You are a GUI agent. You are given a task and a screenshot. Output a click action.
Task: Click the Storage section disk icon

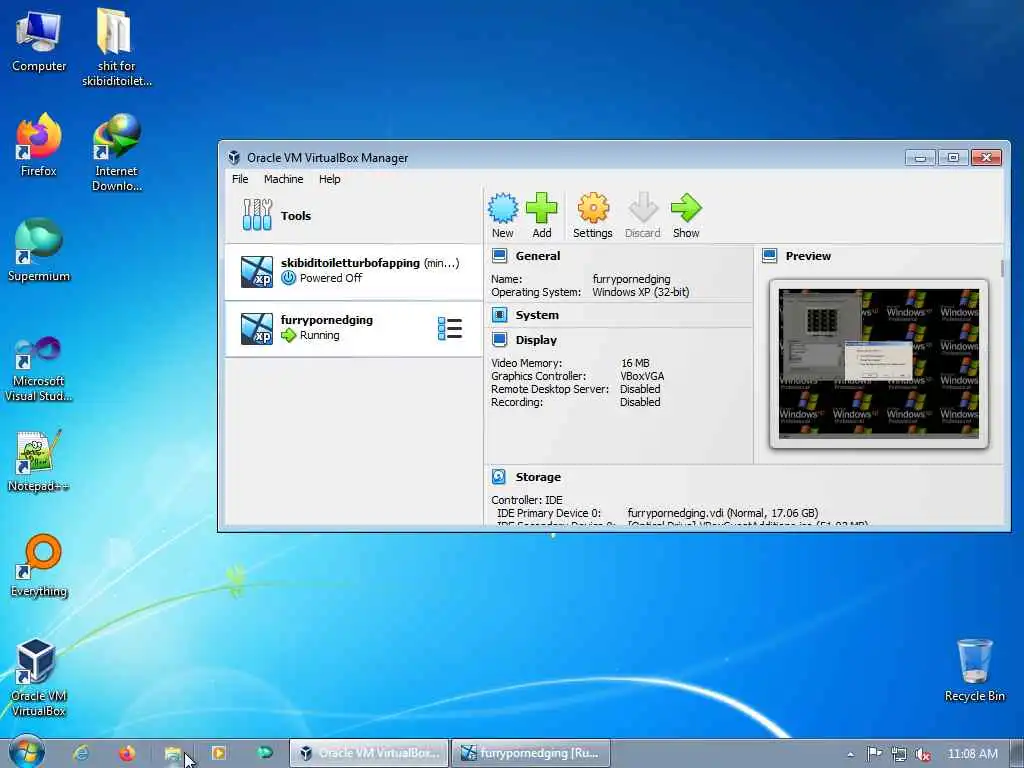(499, 477)
